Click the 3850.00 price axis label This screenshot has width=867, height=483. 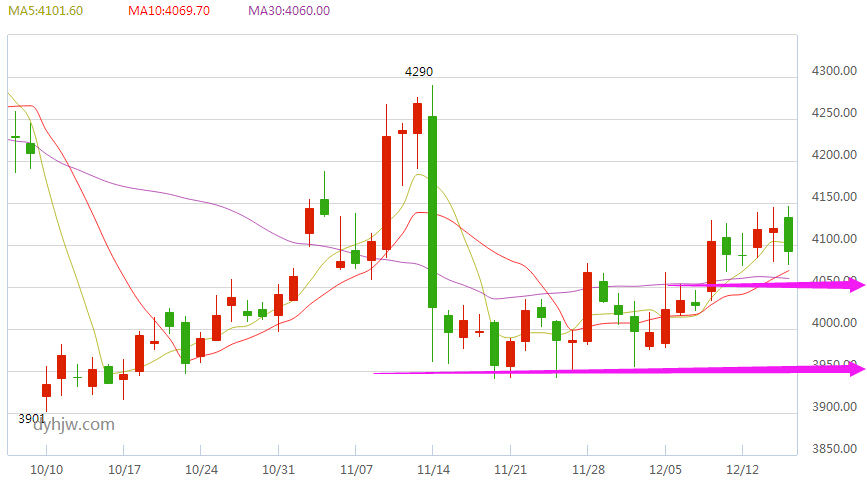click(834, 449)
